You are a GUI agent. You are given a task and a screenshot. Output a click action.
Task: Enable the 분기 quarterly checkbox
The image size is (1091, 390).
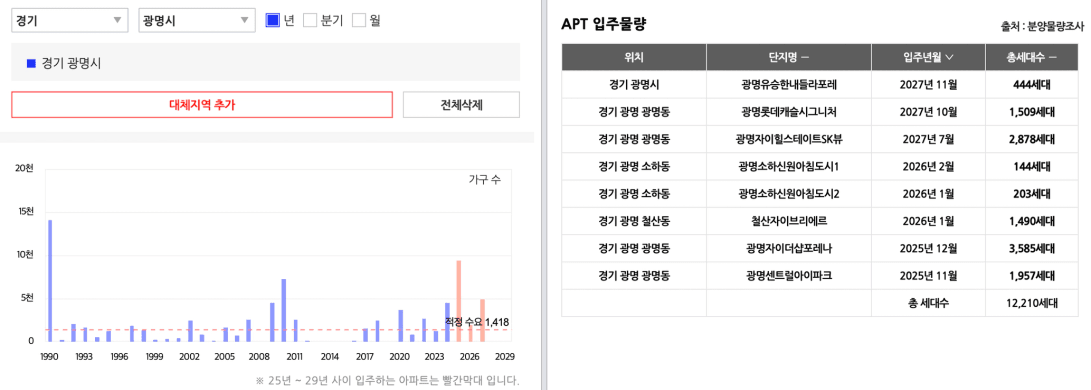tap(310, 20)
